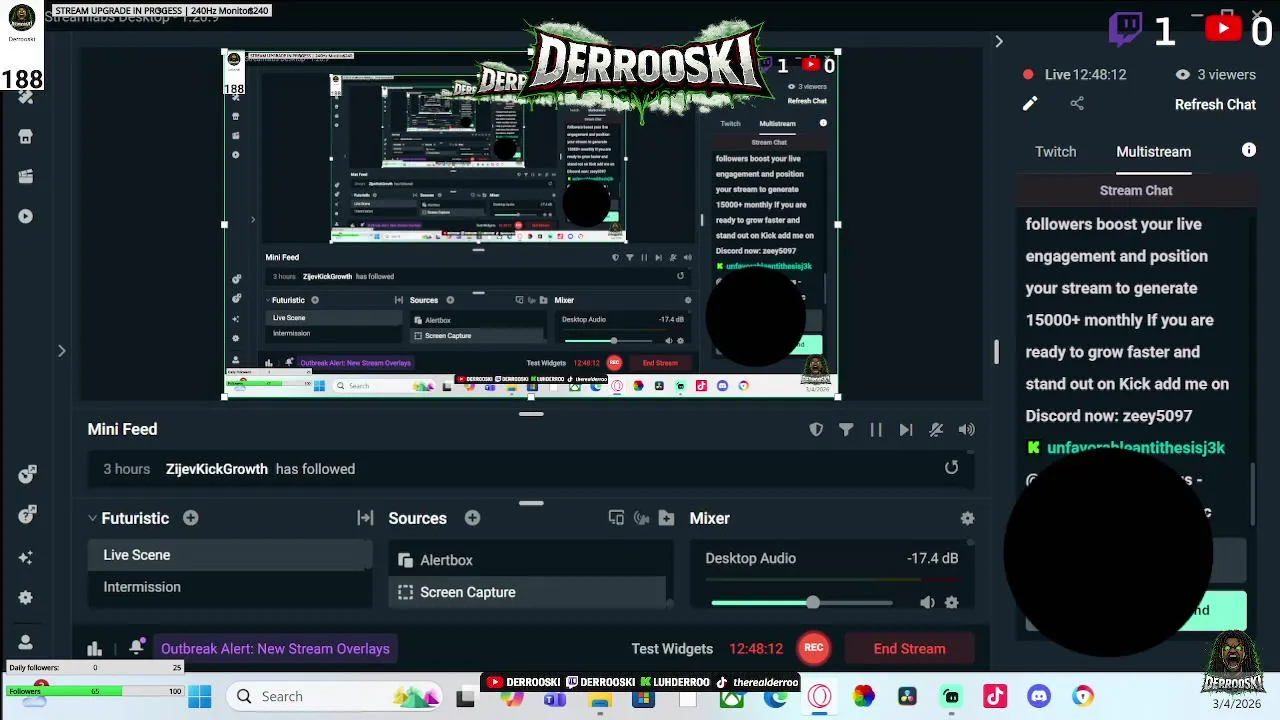1280x720 pixels.
Task: Open DaVinci Resolve from the taskbar
Action: 907,697
